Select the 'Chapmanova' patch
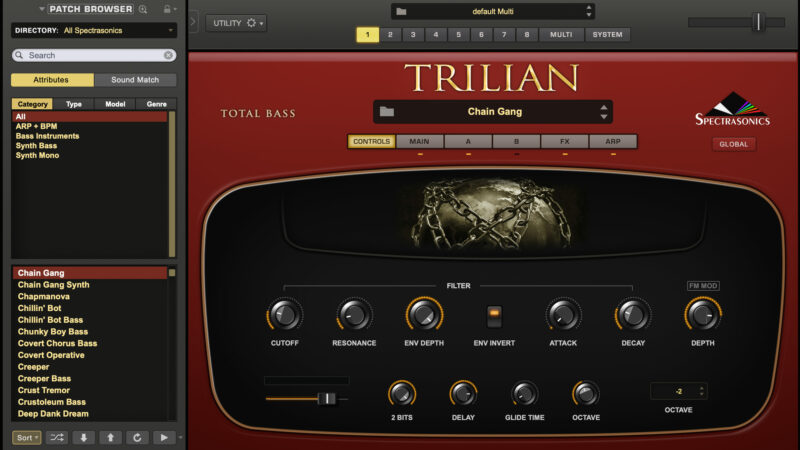The height and width of the screenshot is (450, 800). pos(90,296)
